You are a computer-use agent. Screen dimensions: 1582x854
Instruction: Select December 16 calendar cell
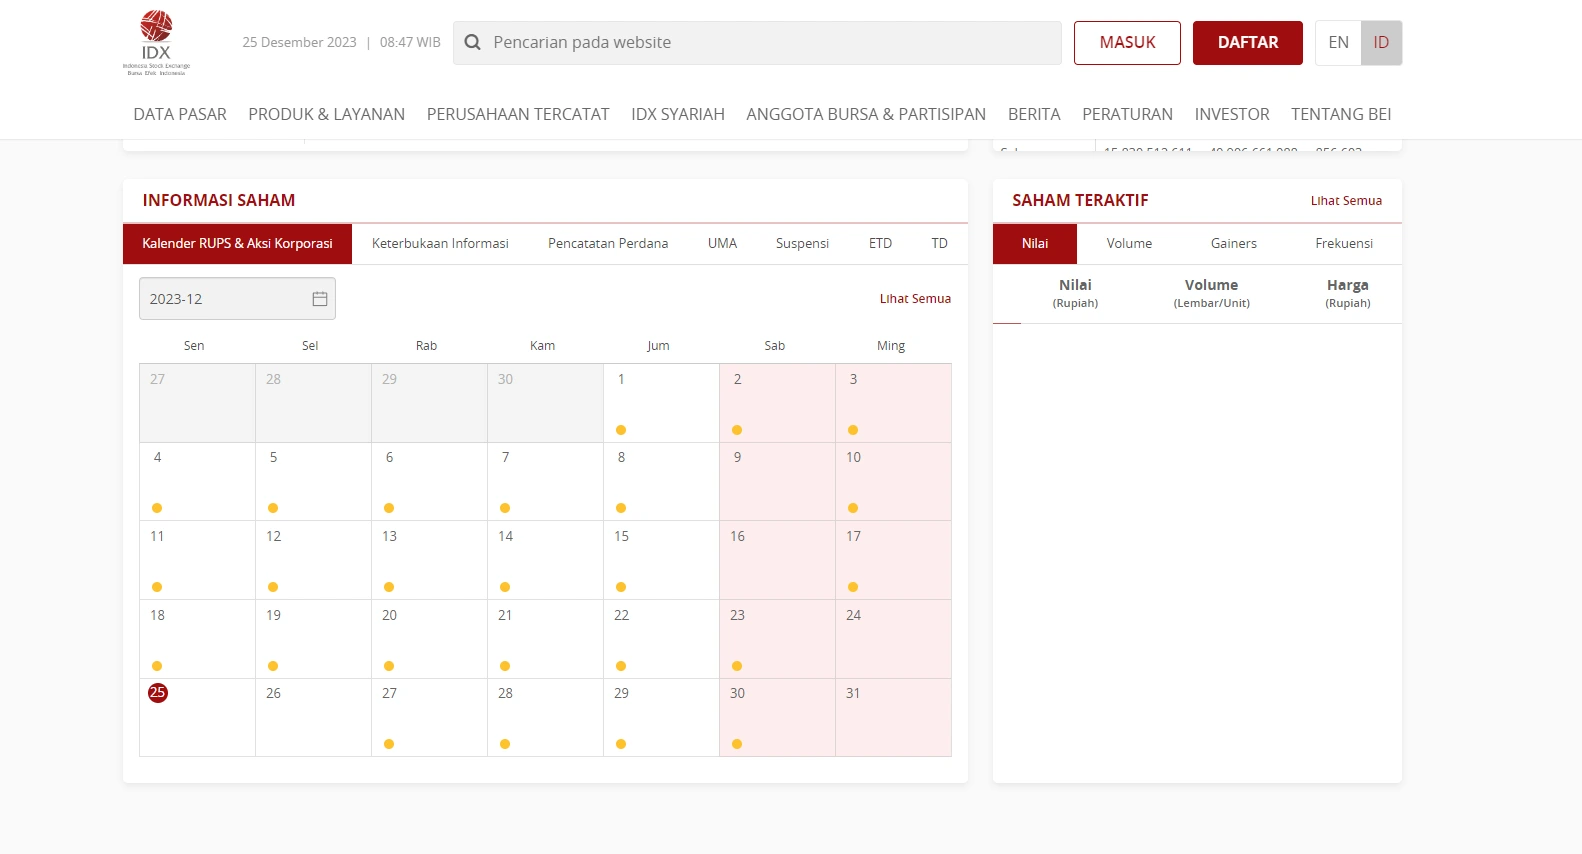tap(777, 560)
